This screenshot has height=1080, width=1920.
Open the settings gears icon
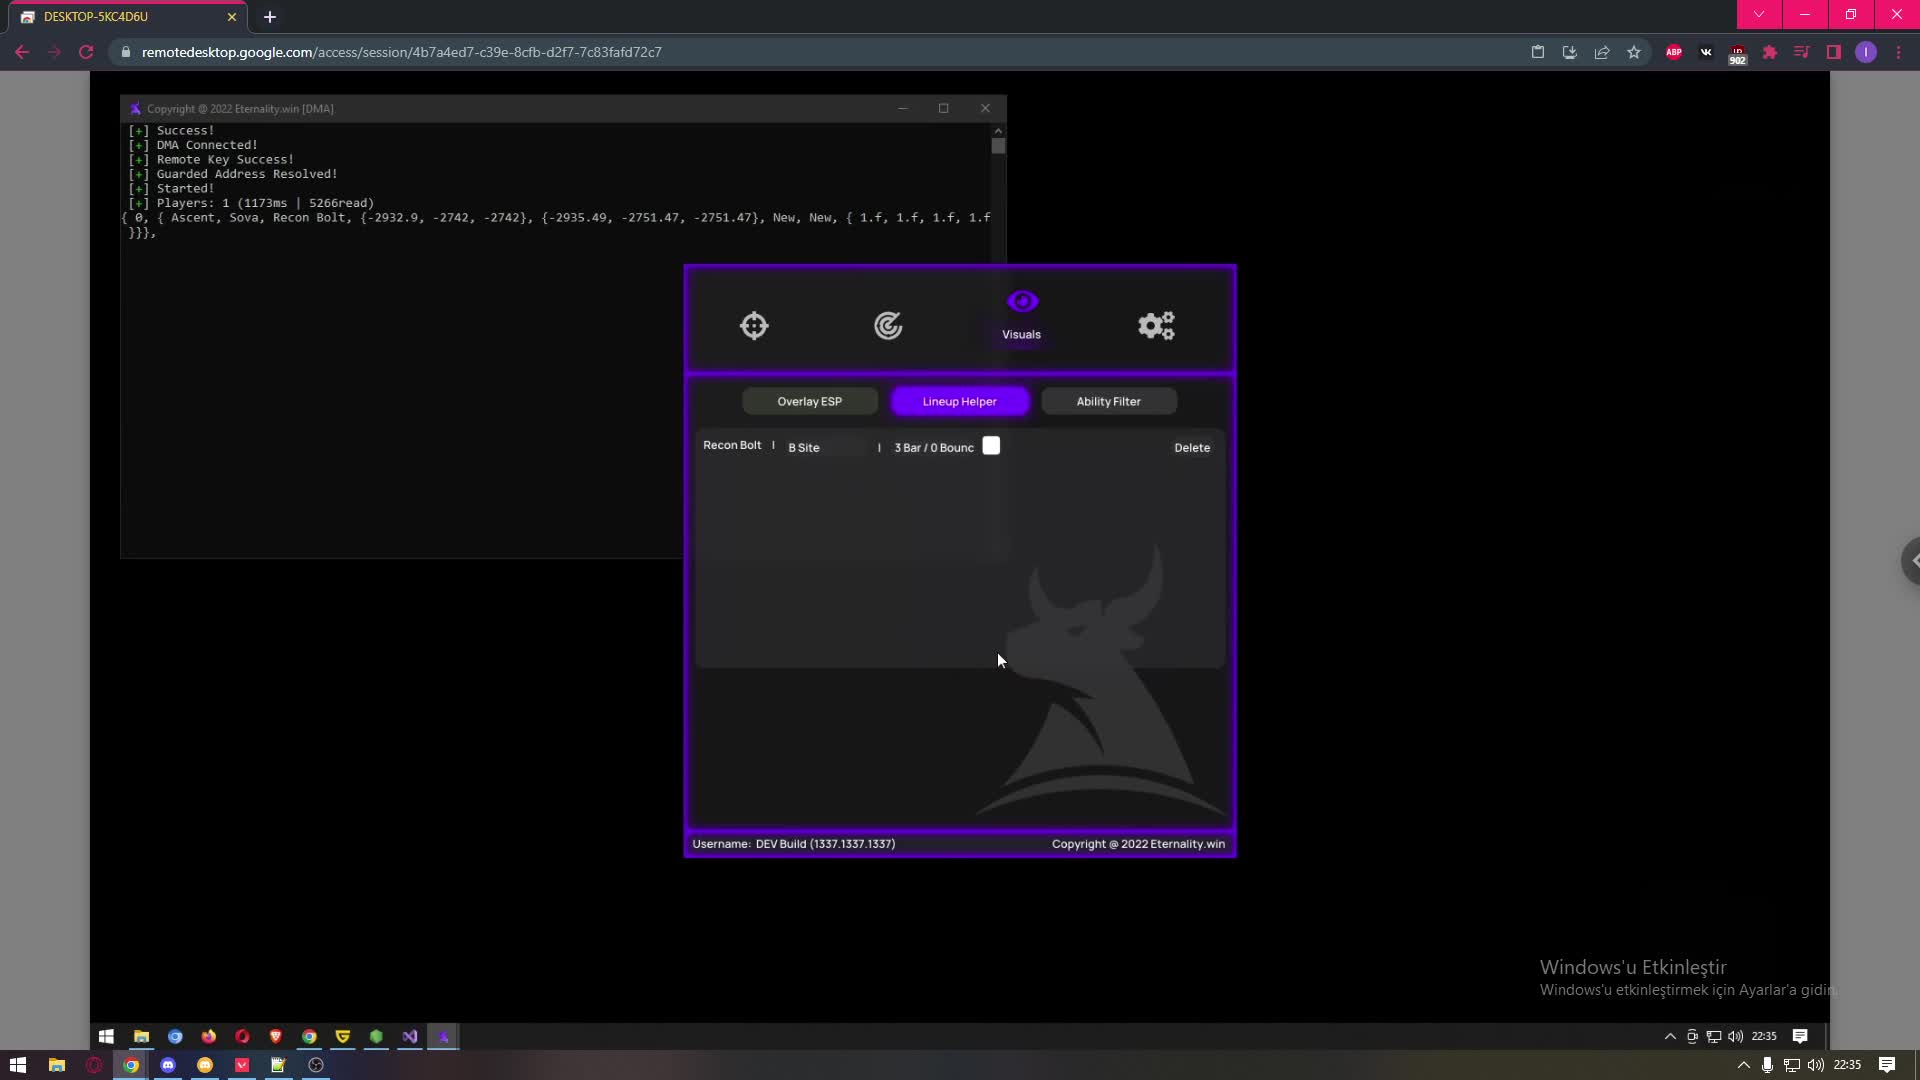click(x=1156, y=326)
